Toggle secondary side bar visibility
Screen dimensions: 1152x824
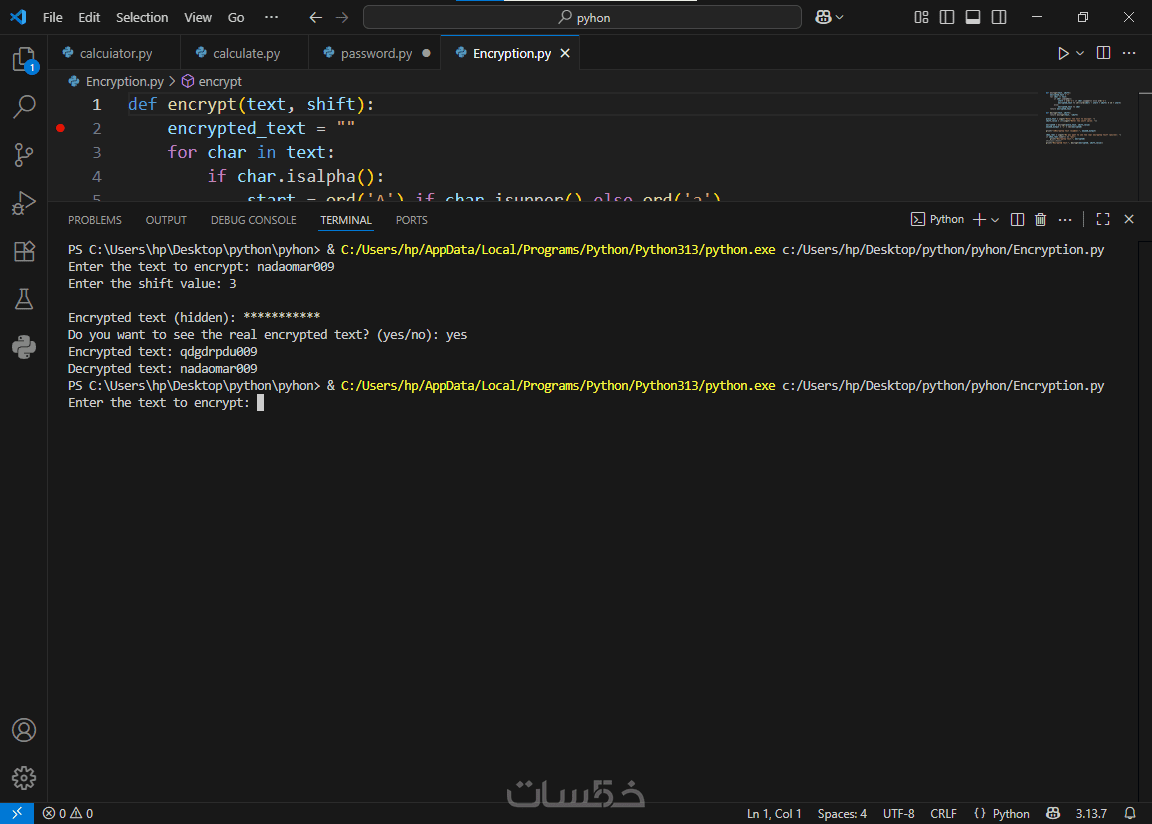click(x=999, y=17)
